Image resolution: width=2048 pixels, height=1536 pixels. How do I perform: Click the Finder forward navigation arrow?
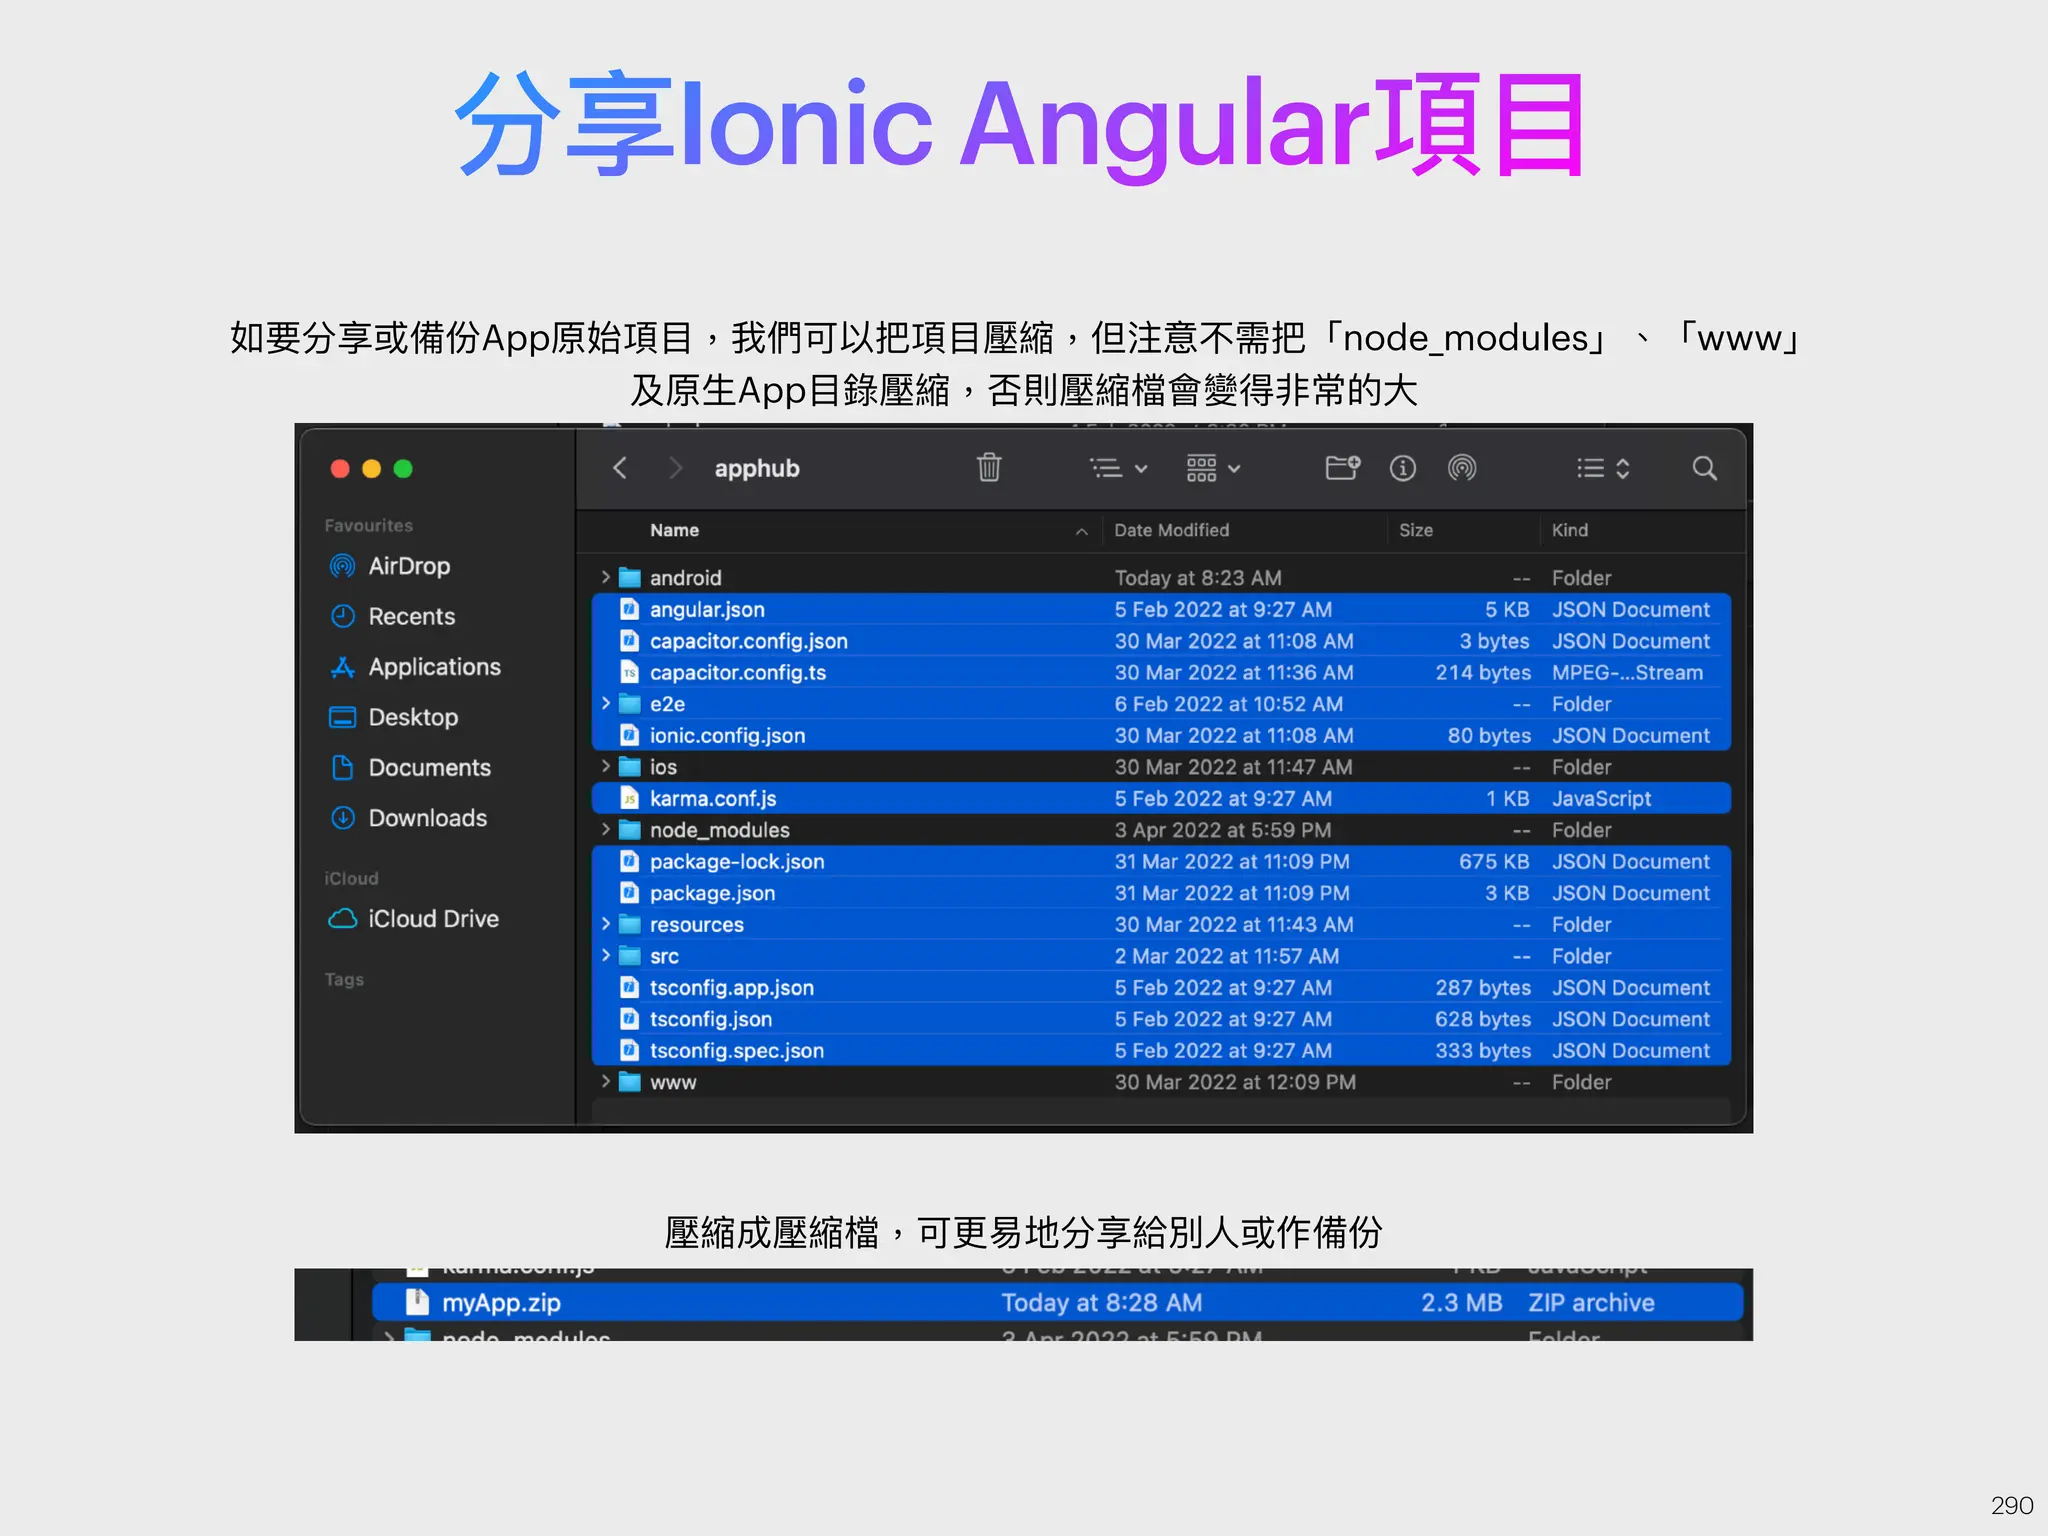coord(676,468)
